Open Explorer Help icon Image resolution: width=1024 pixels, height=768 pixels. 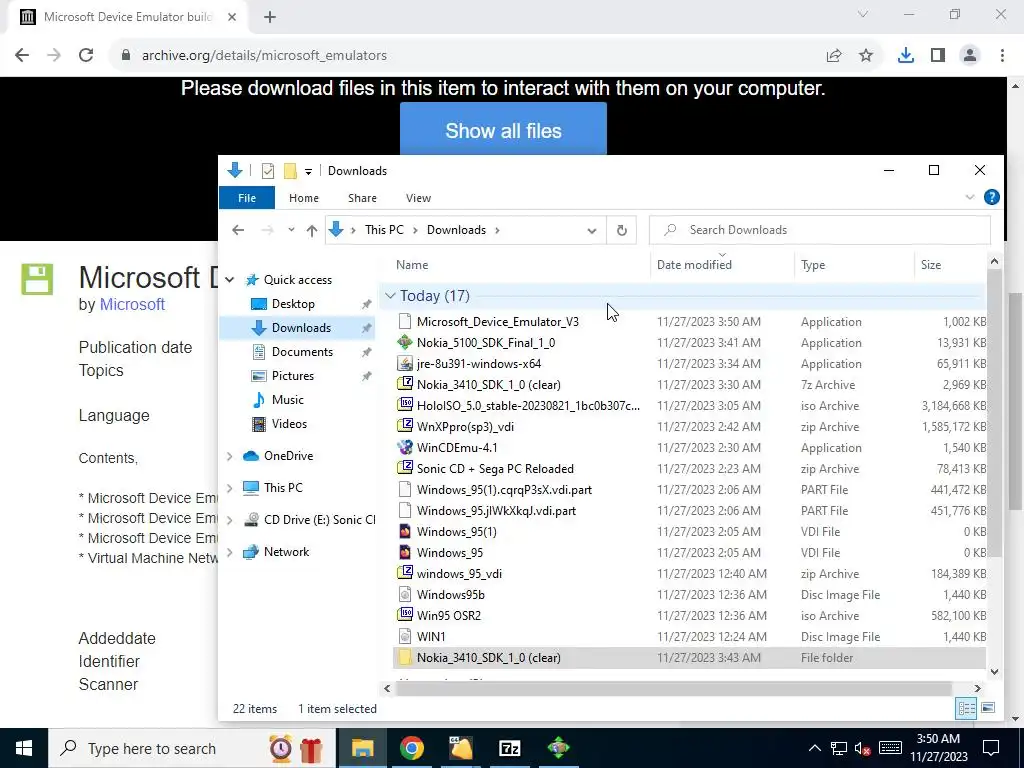pyautogui.click(x=991, y=197)
